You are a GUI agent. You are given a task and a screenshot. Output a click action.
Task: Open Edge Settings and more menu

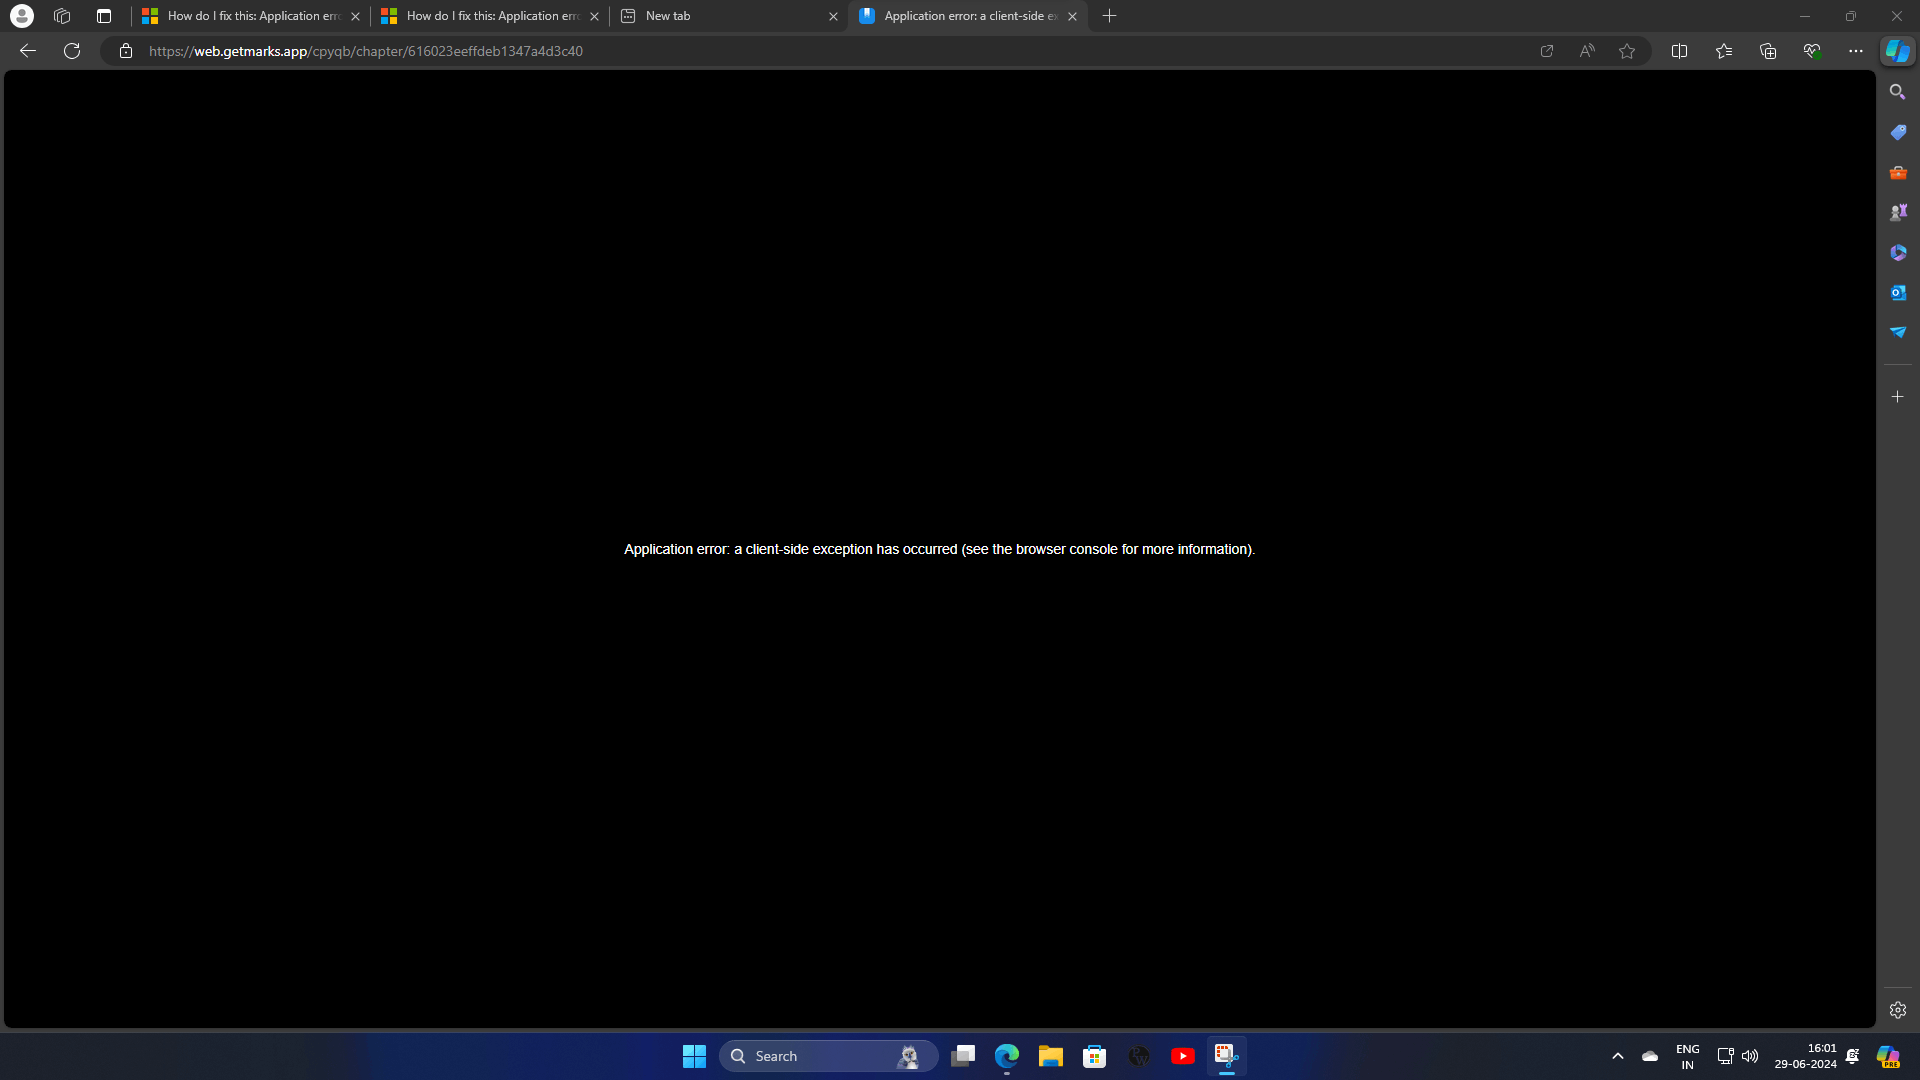[x=1855, y=51]
